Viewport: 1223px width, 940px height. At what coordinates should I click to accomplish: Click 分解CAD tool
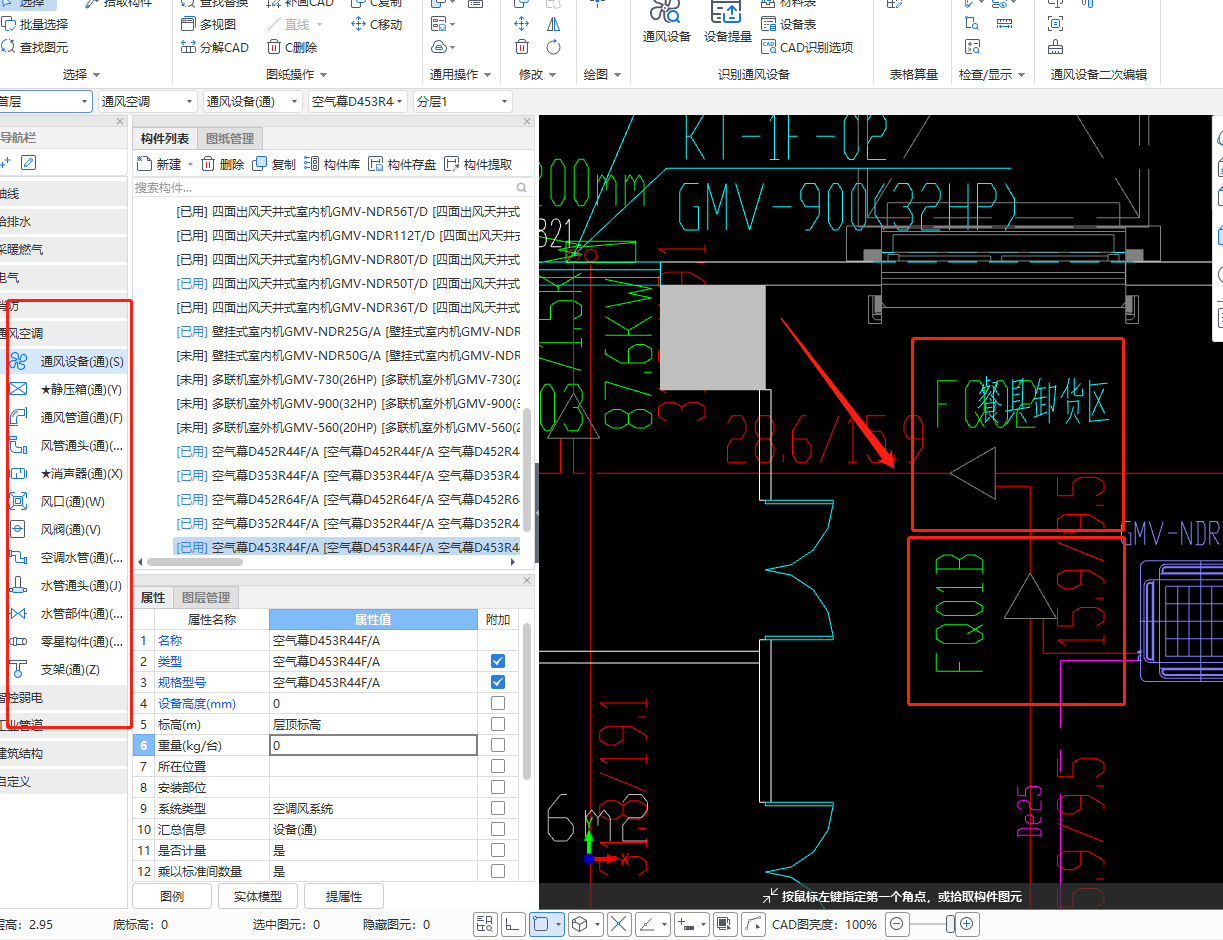pos(215,47)
